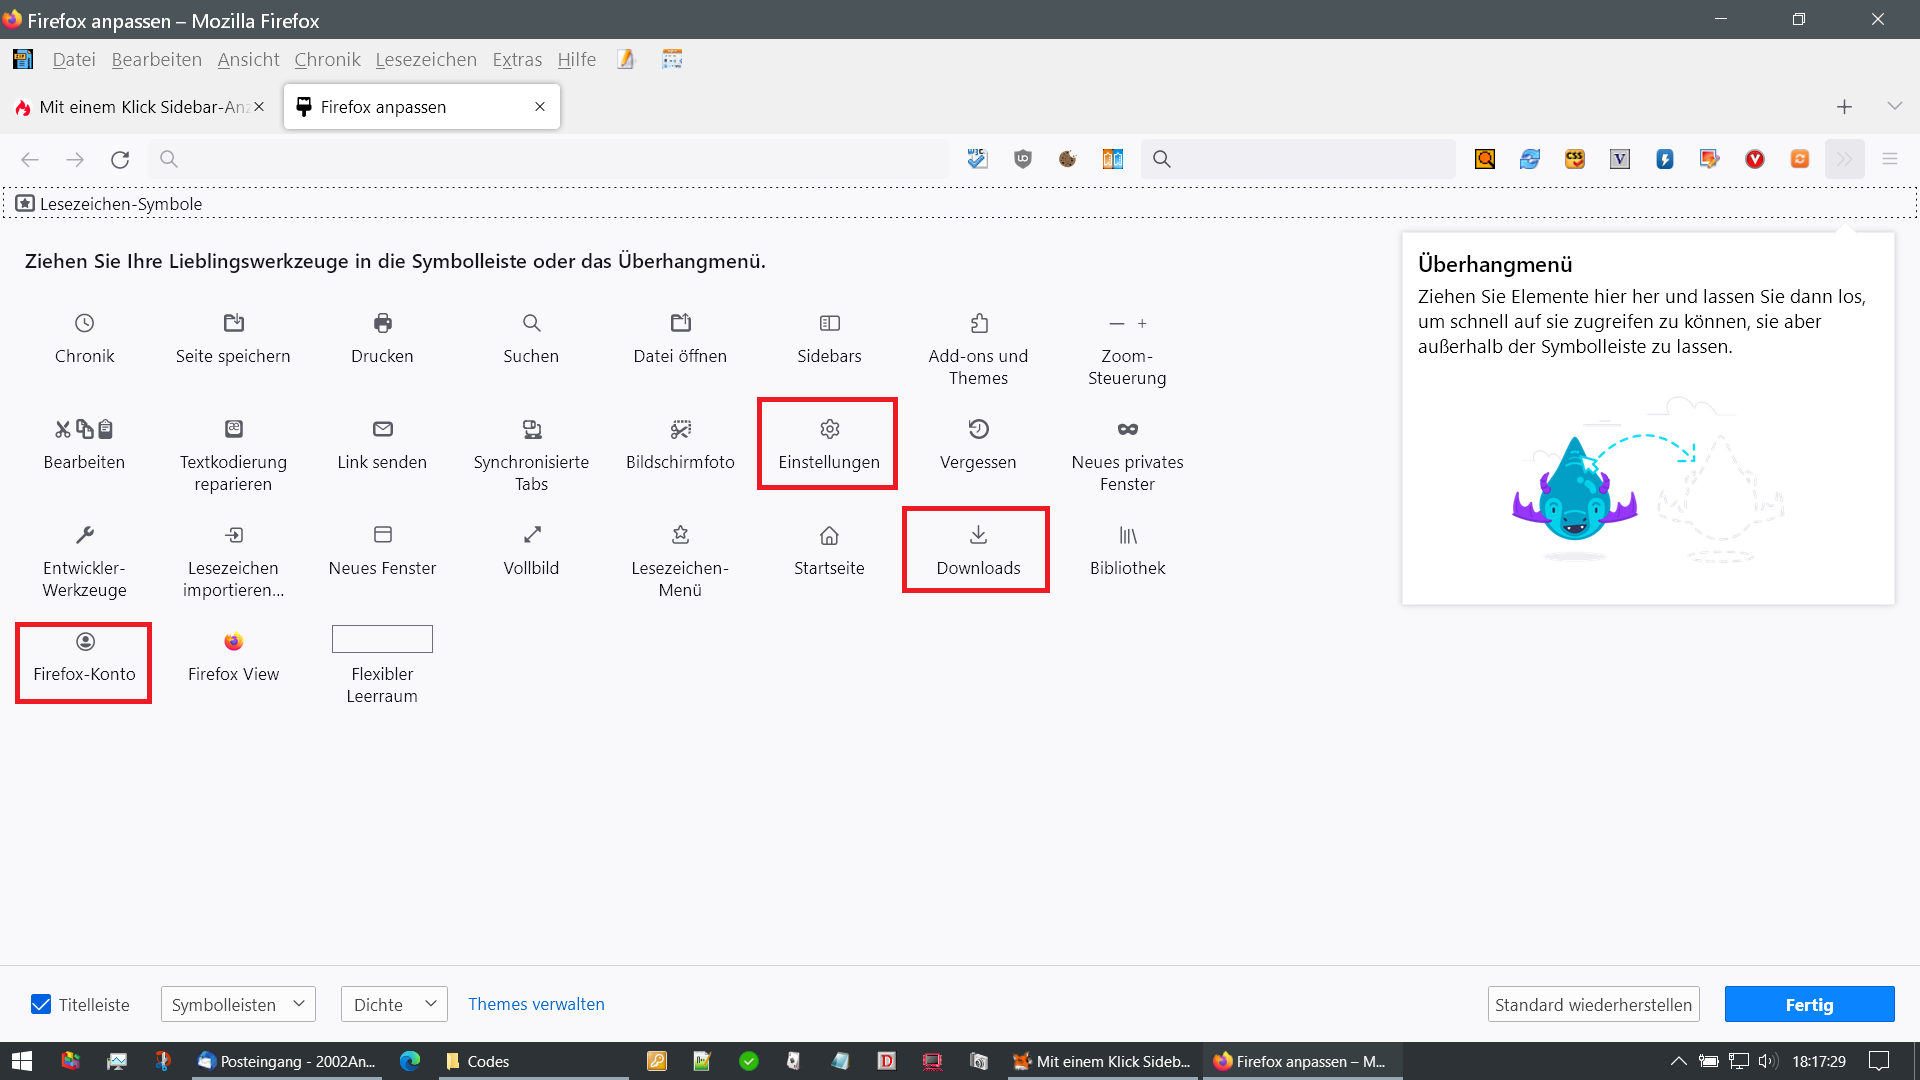The image size is (1920, 1080).
Task: Select the Firefox-Konto account icon
Action: 85,641
